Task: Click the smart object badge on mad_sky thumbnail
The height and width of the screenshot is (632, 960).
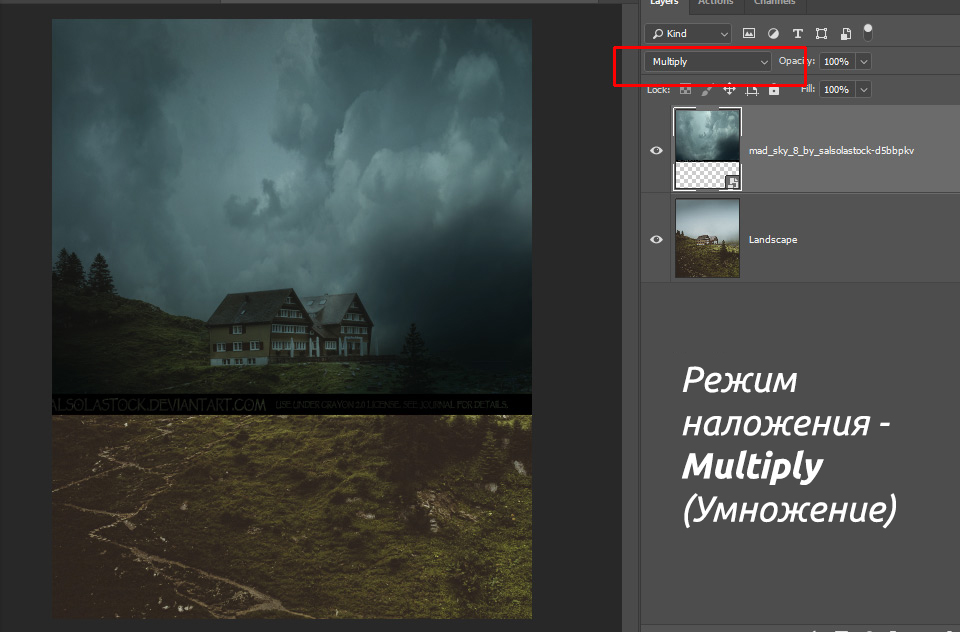Action: click(x=733, y=182)
